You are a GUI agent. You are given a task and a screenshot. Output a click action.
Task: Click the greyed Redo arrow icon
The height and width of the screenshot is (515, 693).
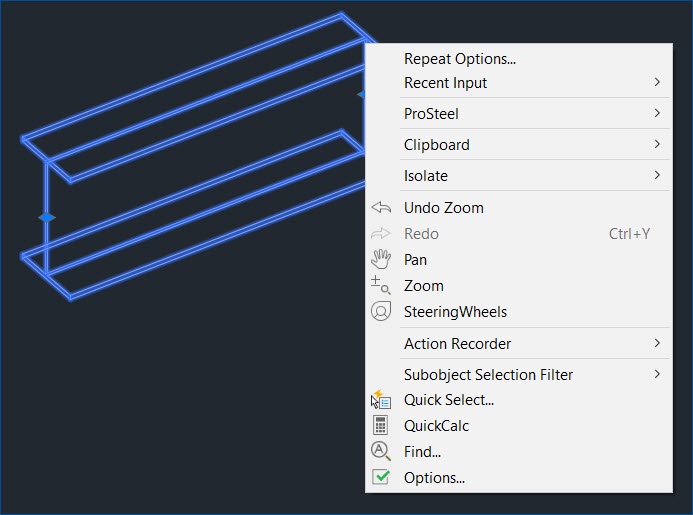(381, 233)
